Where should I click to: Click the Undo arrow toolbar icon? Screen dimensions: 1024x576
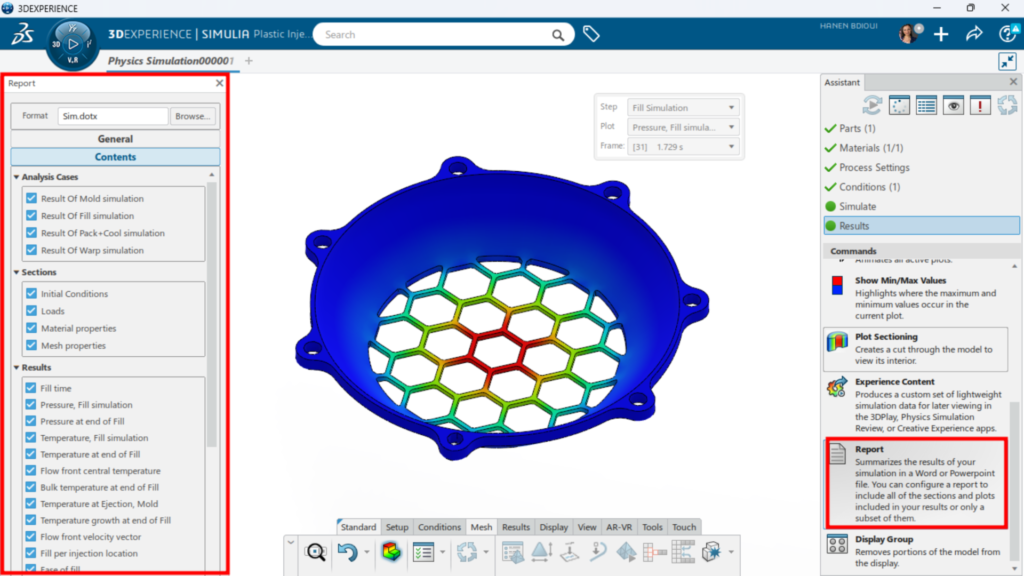click(347, 552)
